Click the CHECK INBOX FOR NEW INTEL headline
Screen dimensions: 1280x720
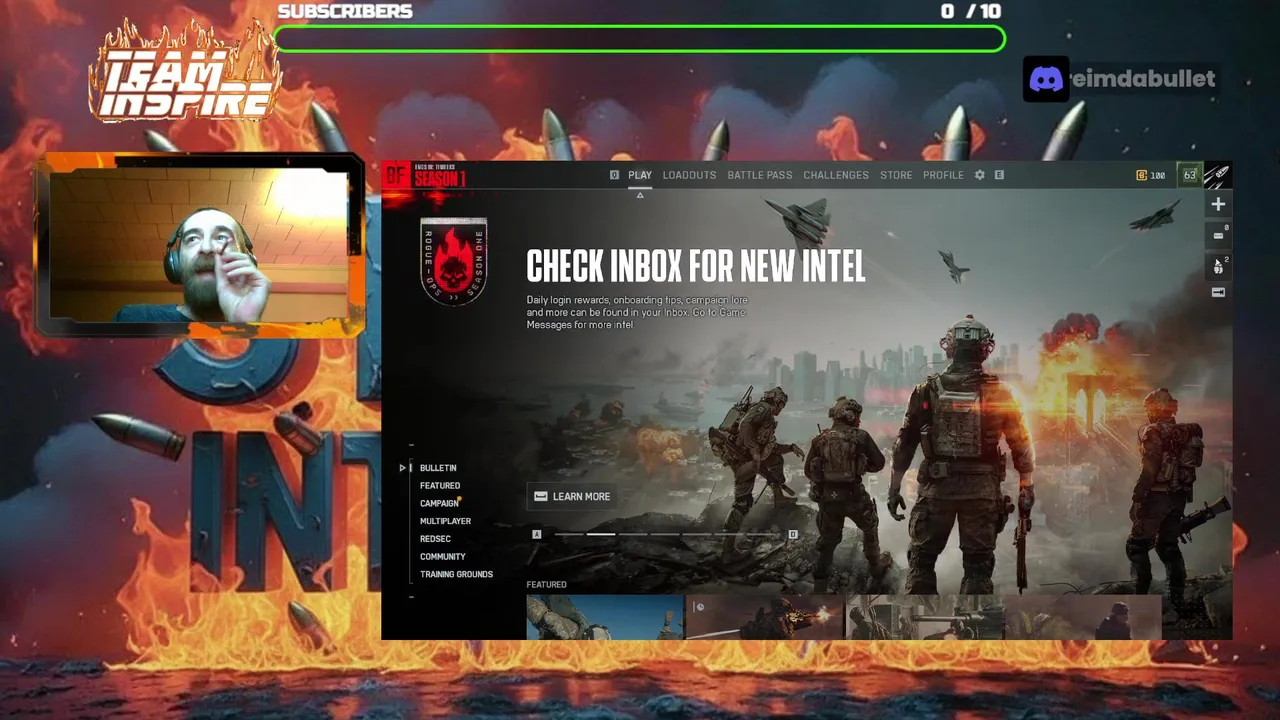tap(696, 267)
